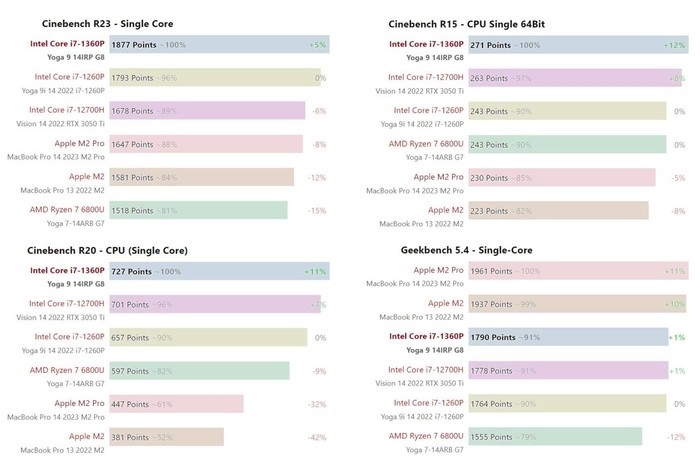Click Apple M2 label with 223 Points

pos(445,210)
